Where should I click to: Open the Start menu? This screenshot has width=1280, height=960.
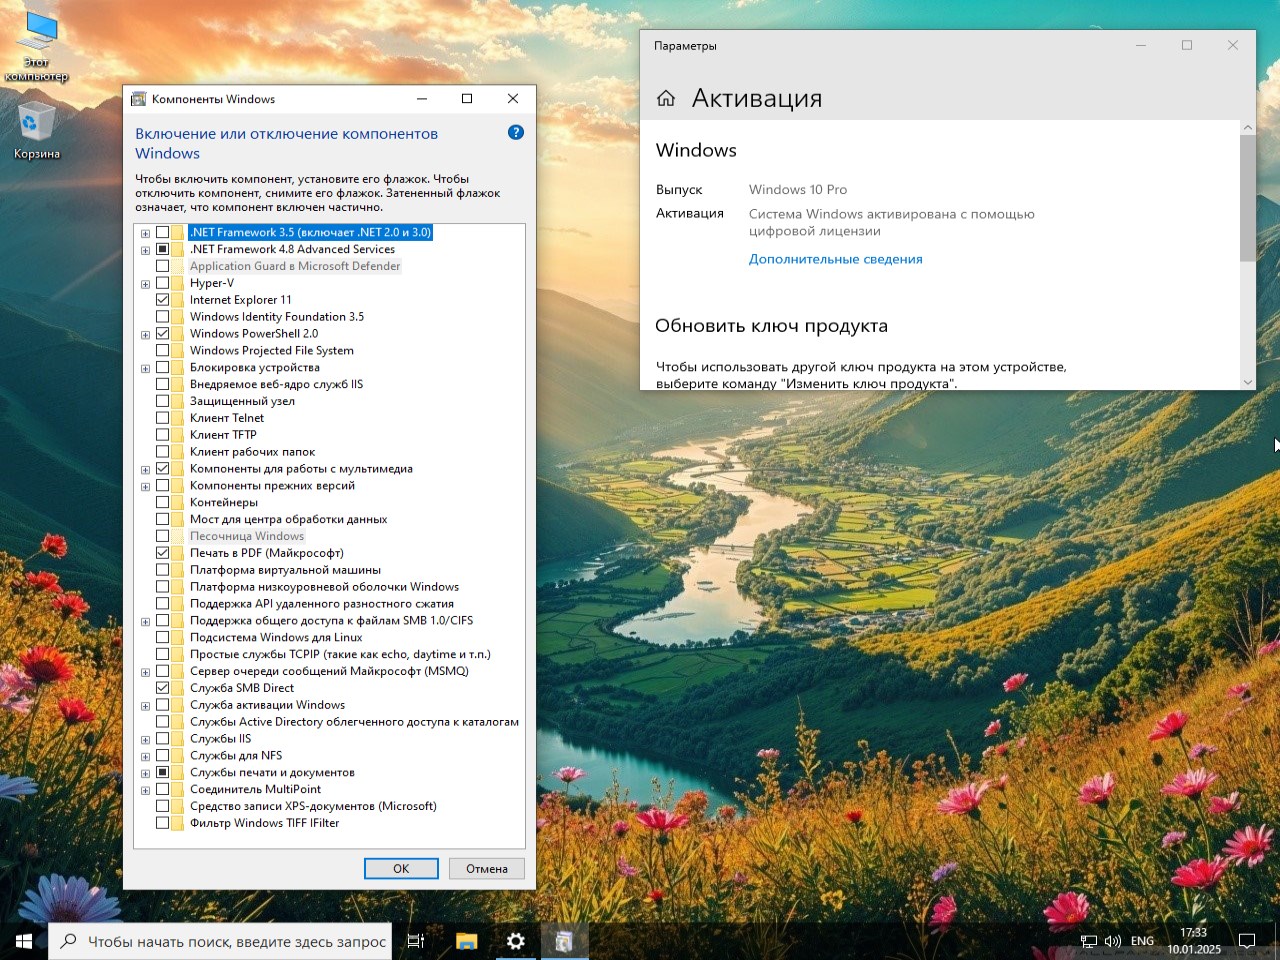point(21,940)
